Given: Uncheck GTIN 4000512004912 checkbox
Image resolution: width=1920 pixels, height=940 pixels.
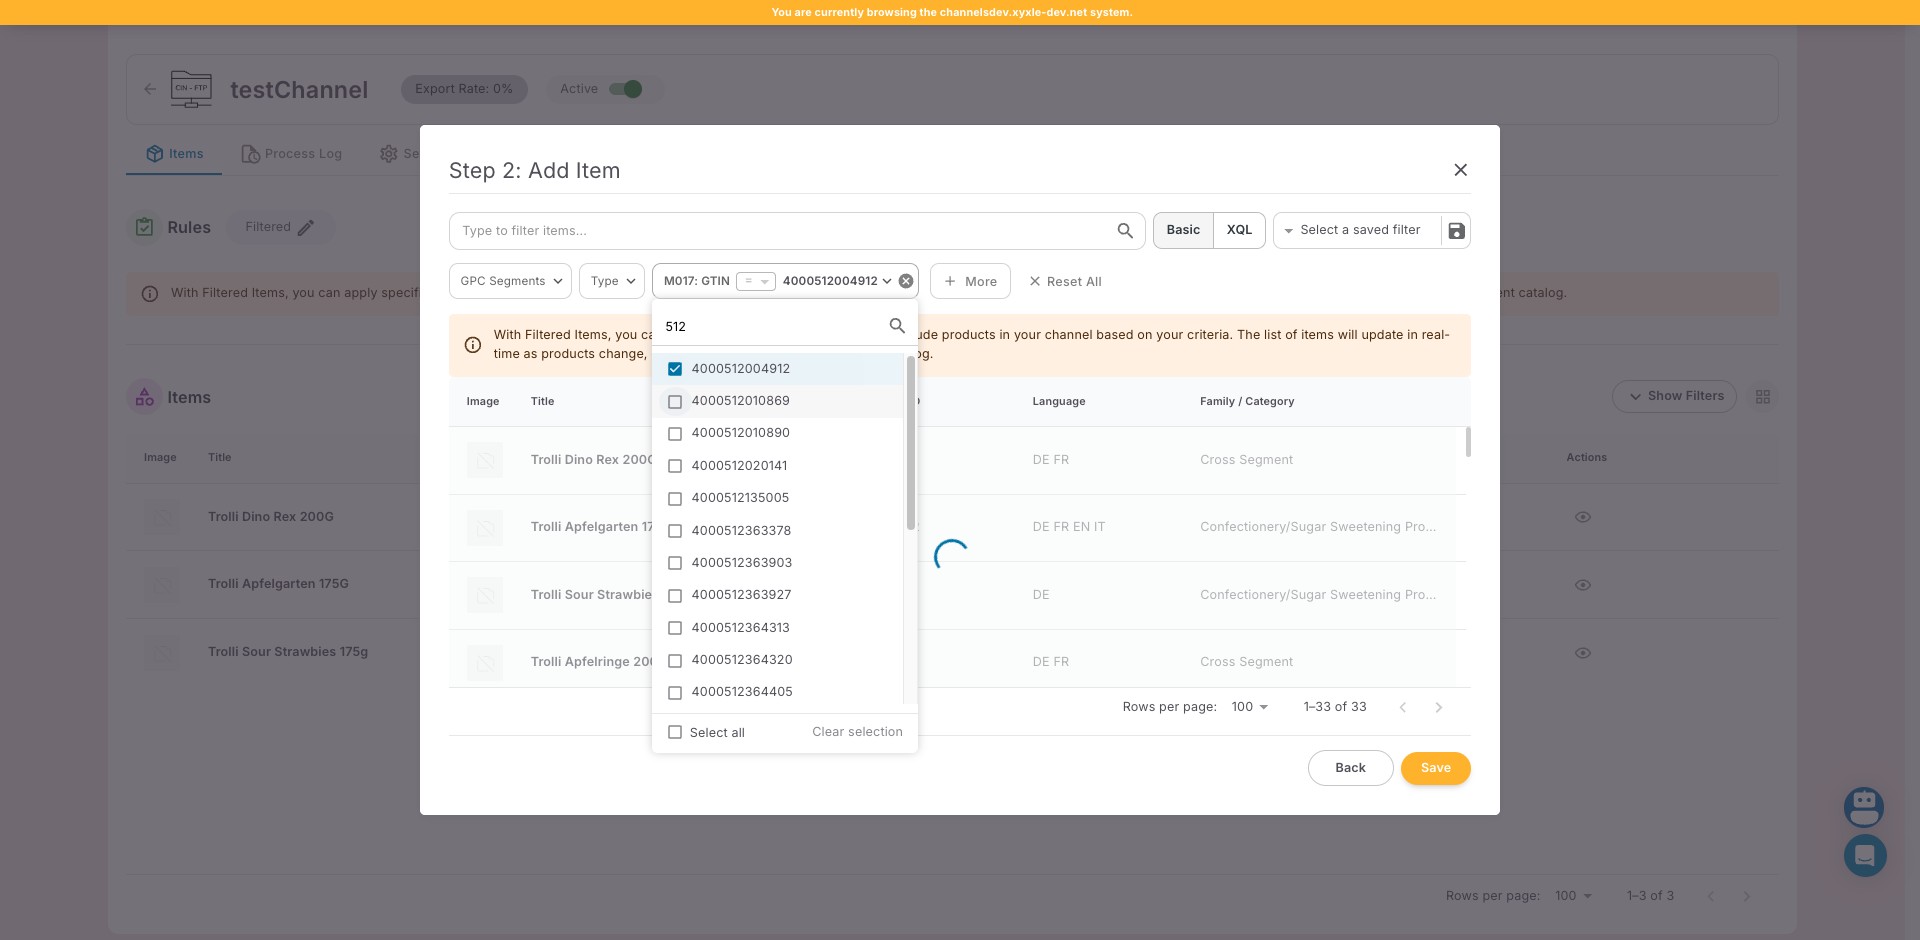Looking at the screenshot, I should (x=675, y=369).
